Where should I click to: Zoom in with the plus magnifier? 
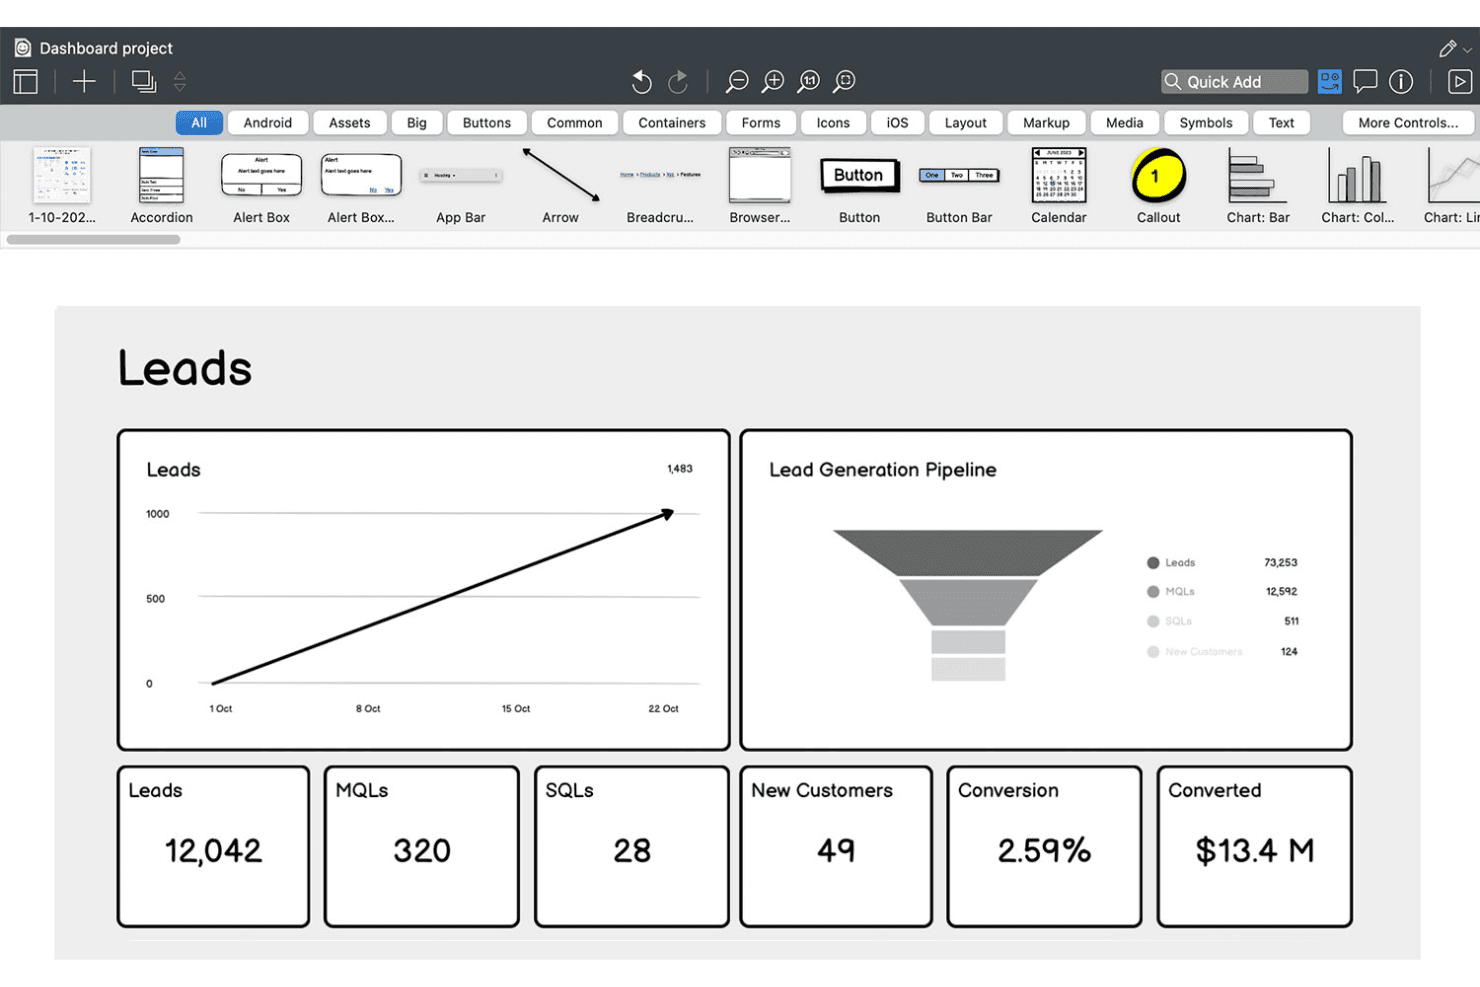coord(773,82)
